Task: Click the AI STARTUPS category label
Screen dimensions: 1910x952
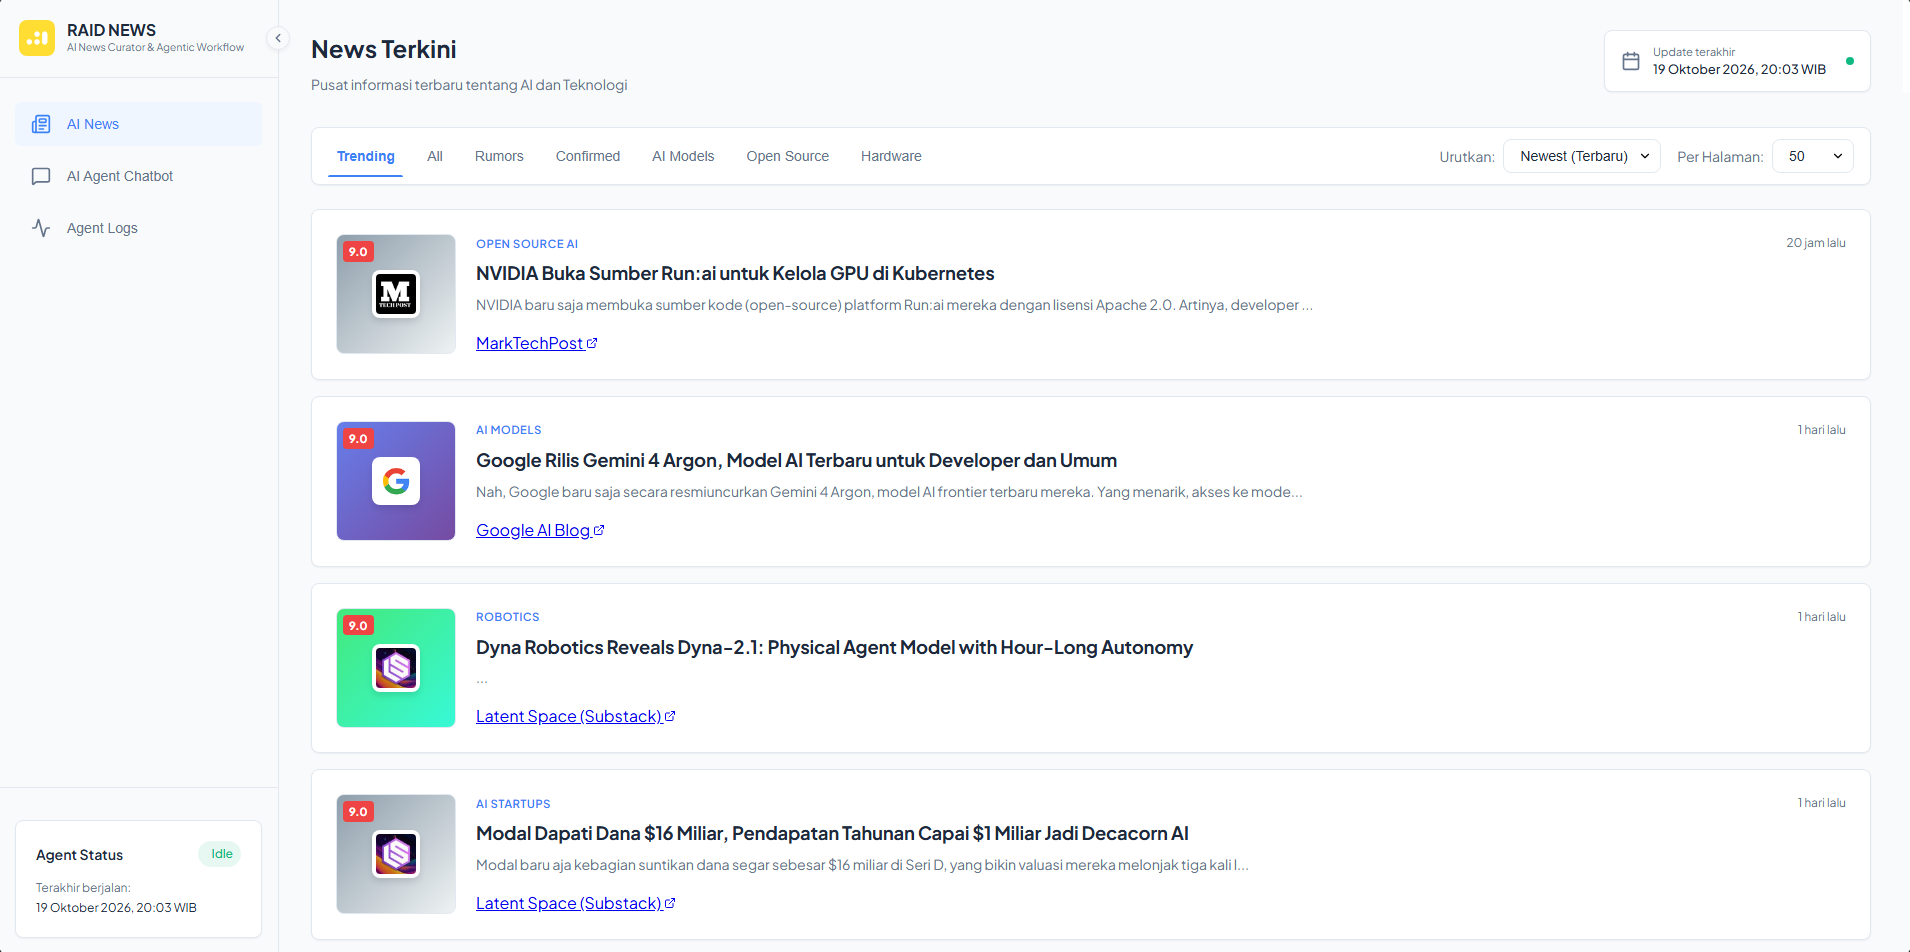Action: tap(513, 804)
